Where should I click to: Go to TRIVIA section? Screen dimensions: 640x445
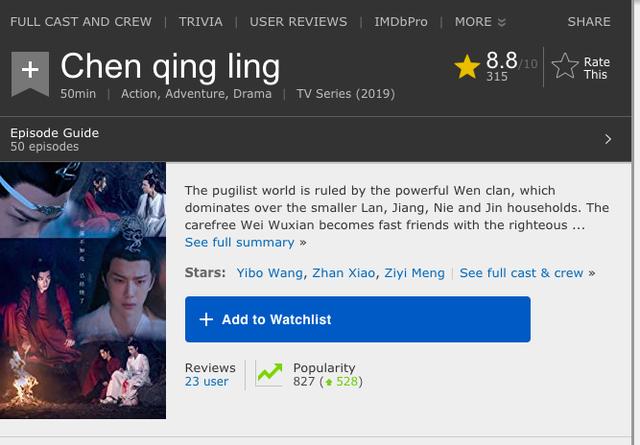click(x=201, y=21)
